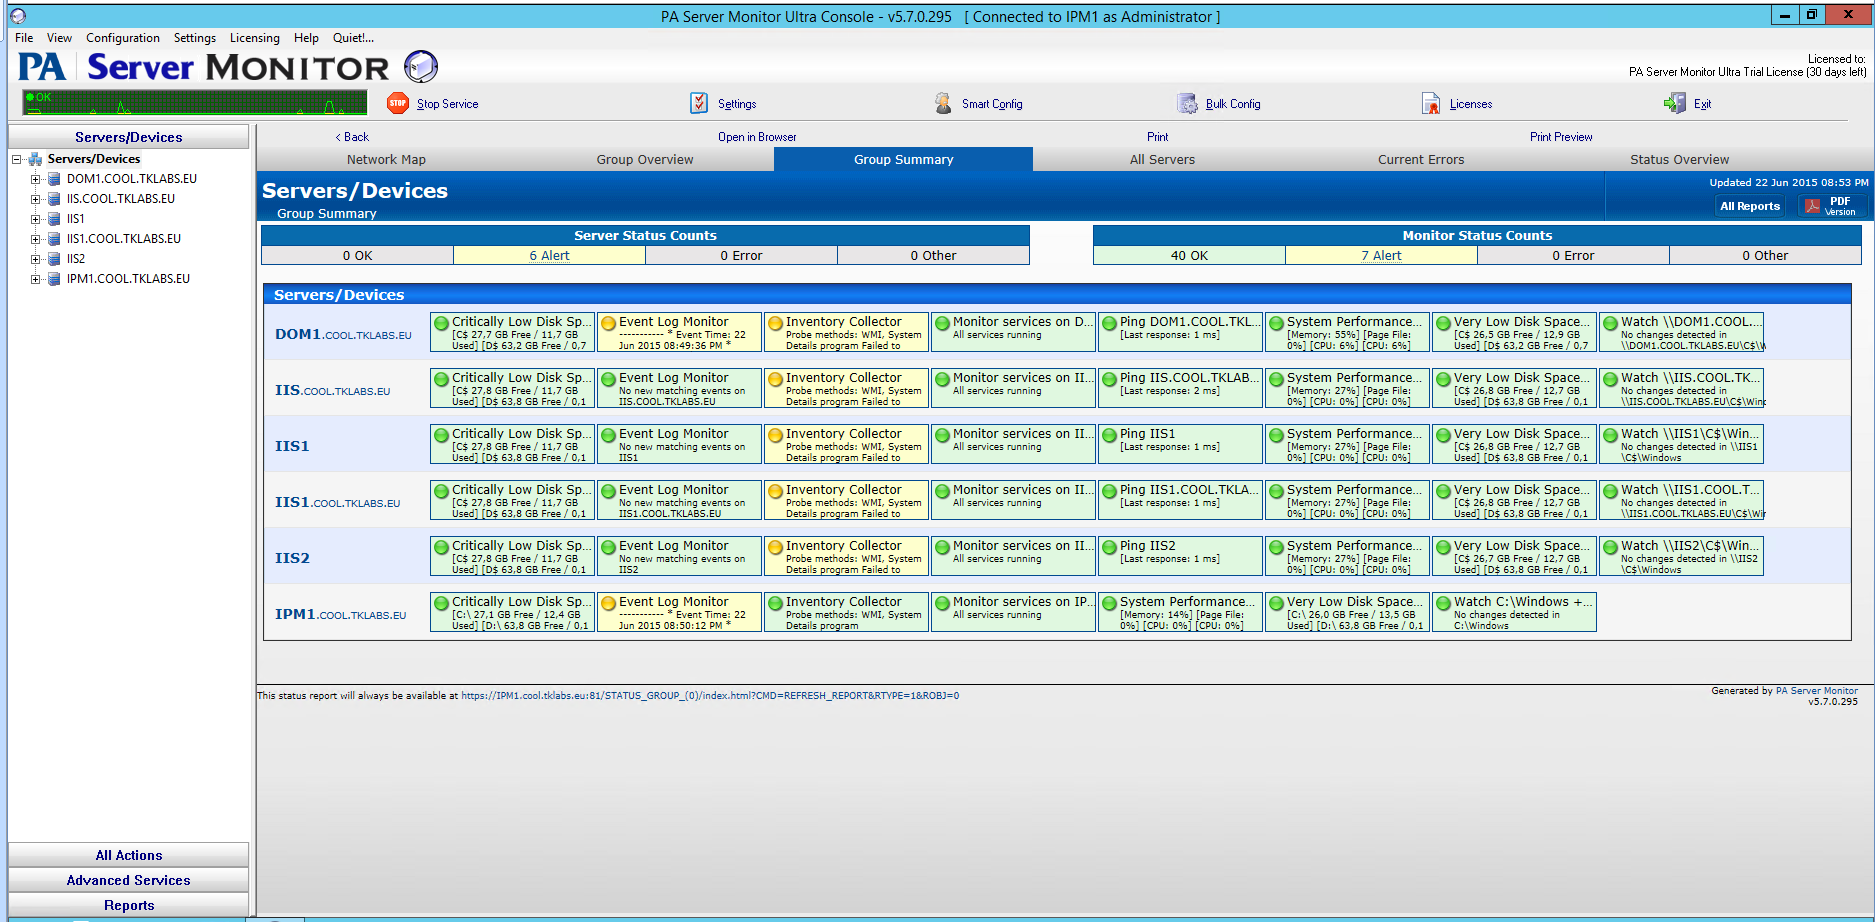
Task: Expand the IPM1.COOL.TKLABS.EU tree node
Action: point(35,279)
